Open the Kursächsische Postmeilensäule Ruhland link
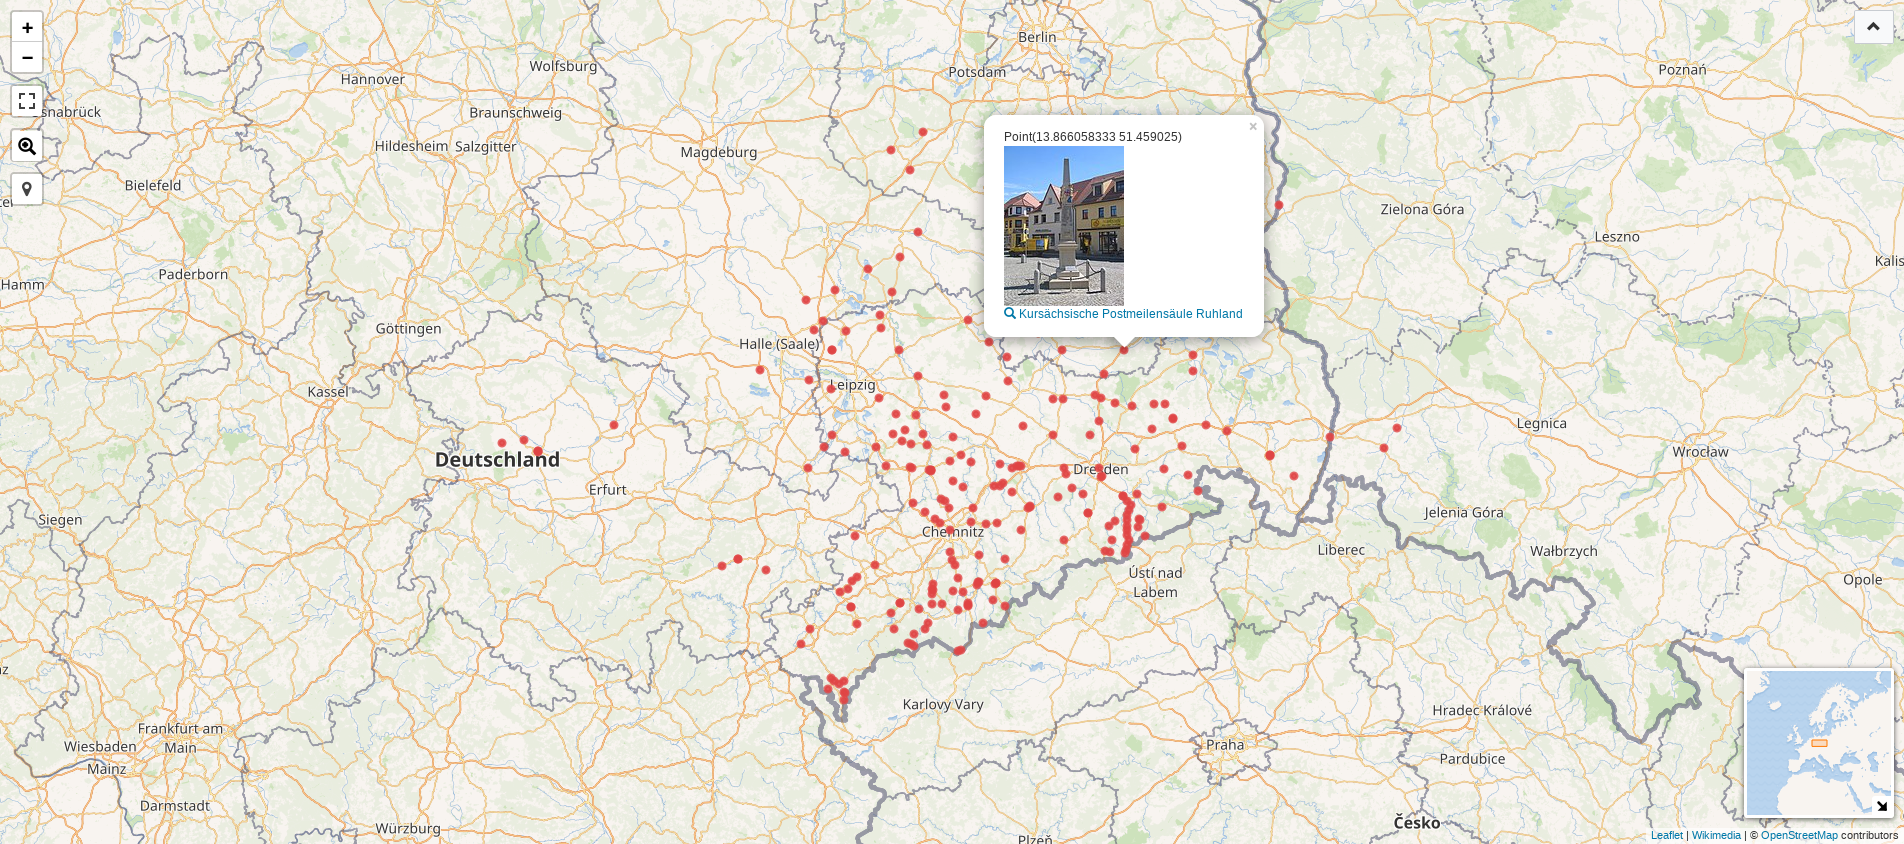This screenshot has width=1904, height=844. click(1130, 314)
